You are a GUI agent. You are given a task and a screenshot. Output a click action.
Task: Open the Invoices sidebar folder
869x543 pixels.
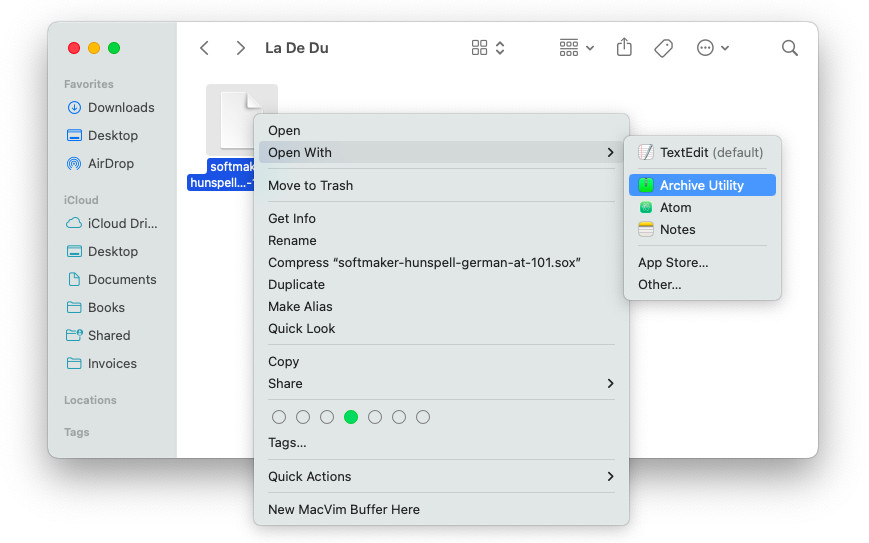[102, 363]
